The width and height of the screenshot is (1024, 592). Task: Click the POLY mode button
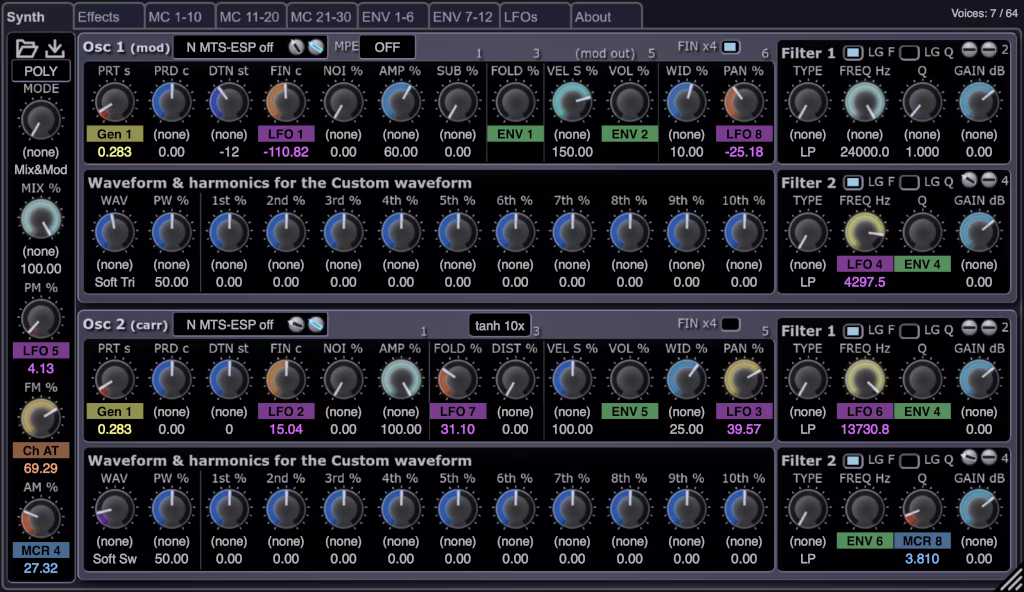click(40, 70)
